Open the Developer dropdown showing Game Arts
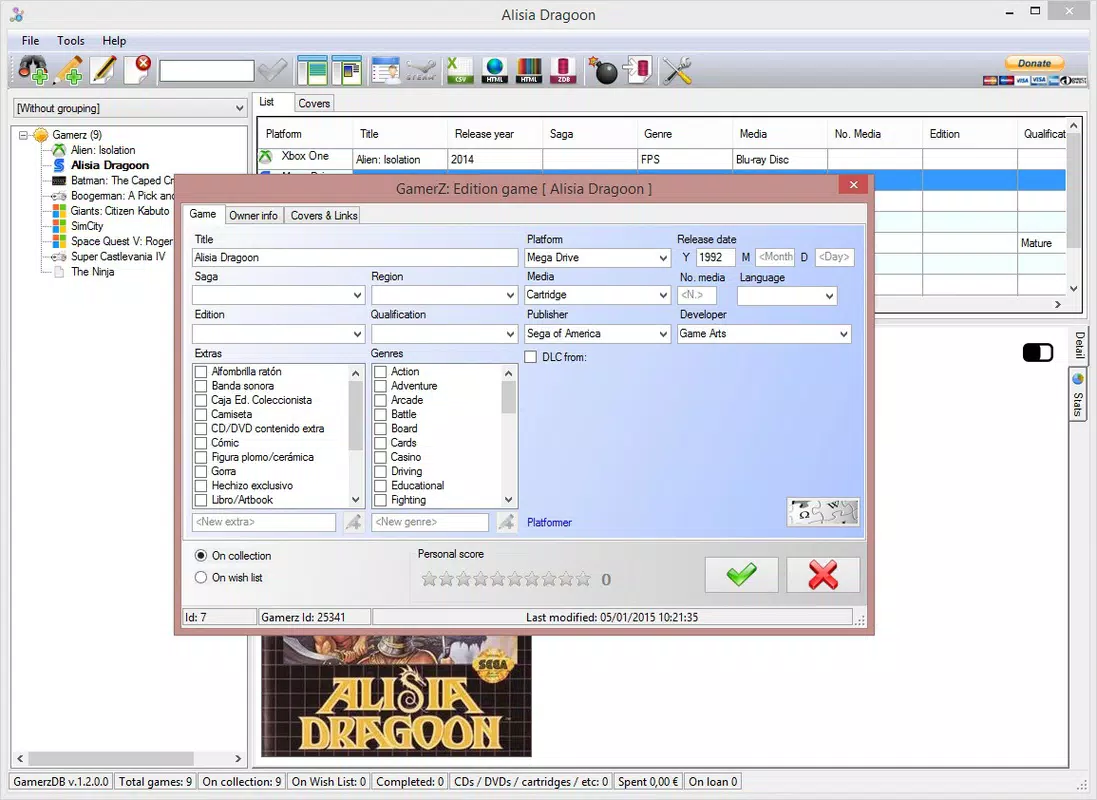 (x=764, y=334)
